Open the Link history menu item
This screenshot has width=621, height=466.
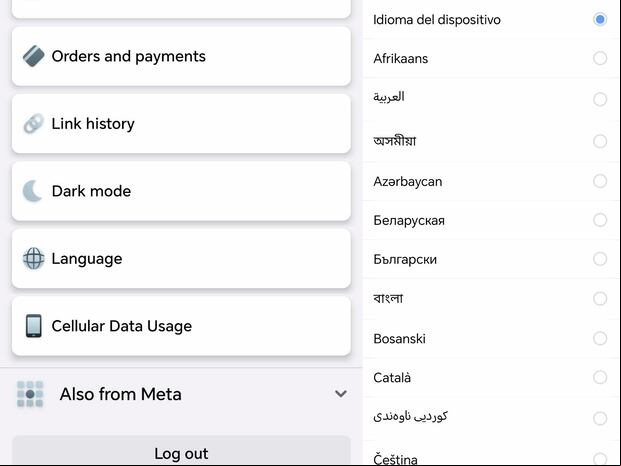181,124
